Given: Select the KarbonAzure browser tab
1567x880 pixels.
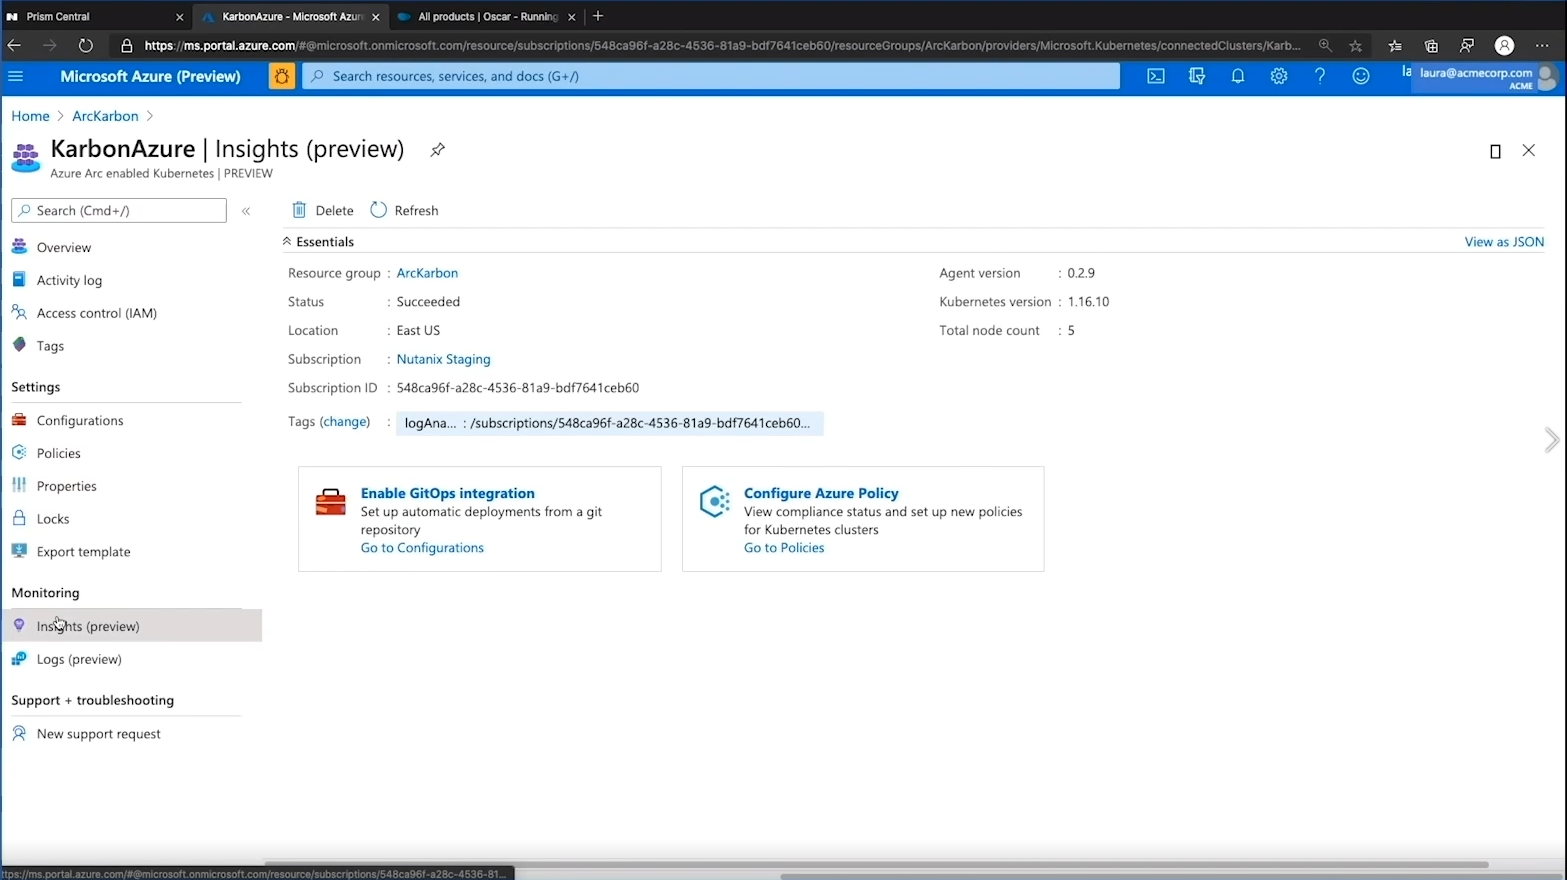Looking at the screenshot, I should point(292,17).
